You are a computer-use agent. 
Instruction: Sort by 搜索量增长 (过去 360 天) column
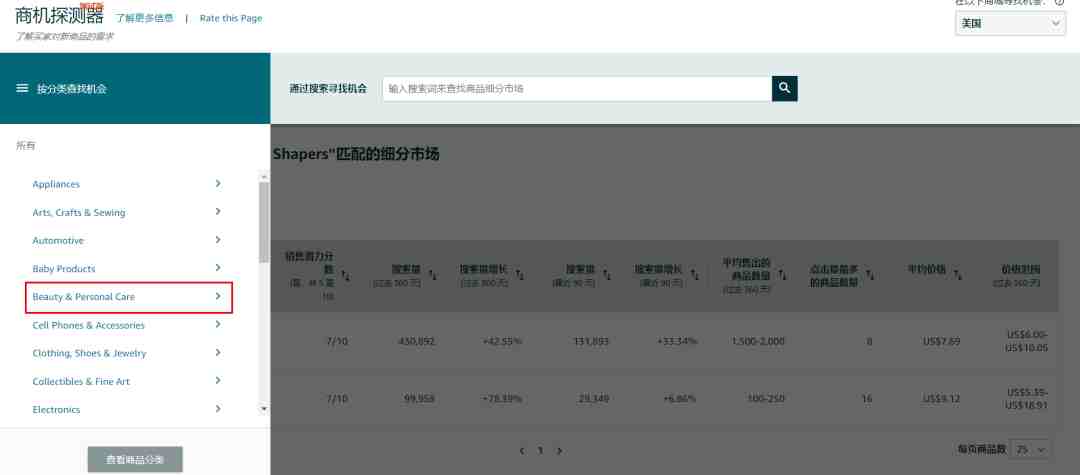point(520,274)
